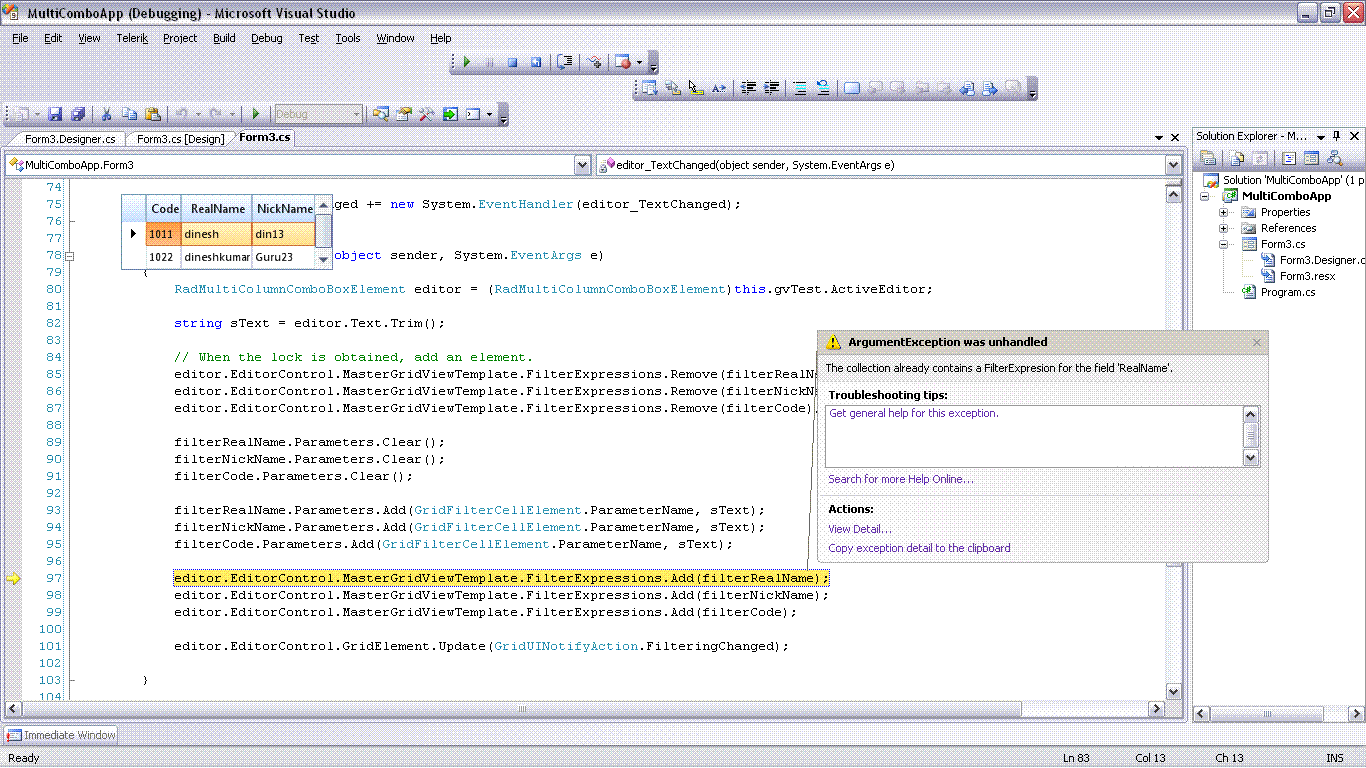This screenshot has width=1366, height=768.
Task: Open the Telerik menu
Action: [x=132, y=38]
